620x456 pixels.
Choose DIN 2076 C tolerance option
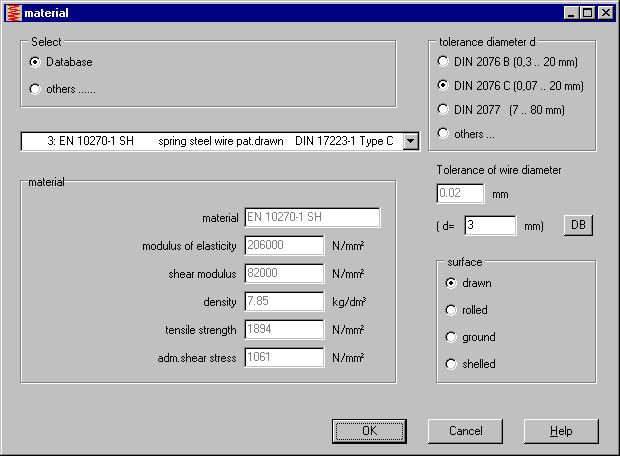click(444, 86)
